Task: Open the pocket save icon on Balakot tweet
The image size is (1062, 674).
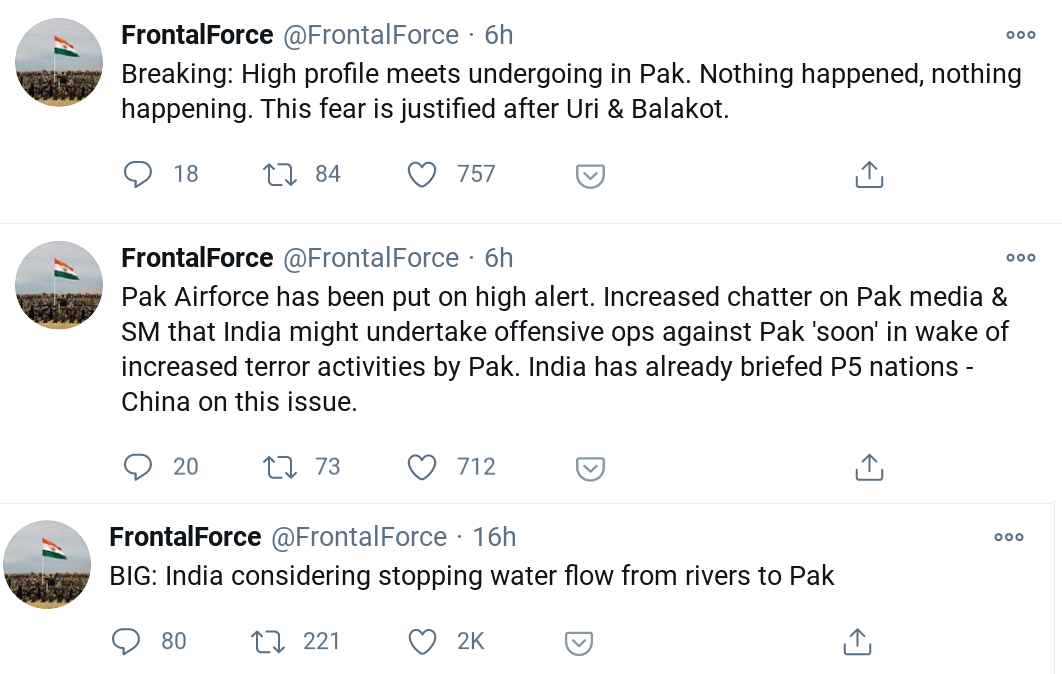Action: point(590,176)
